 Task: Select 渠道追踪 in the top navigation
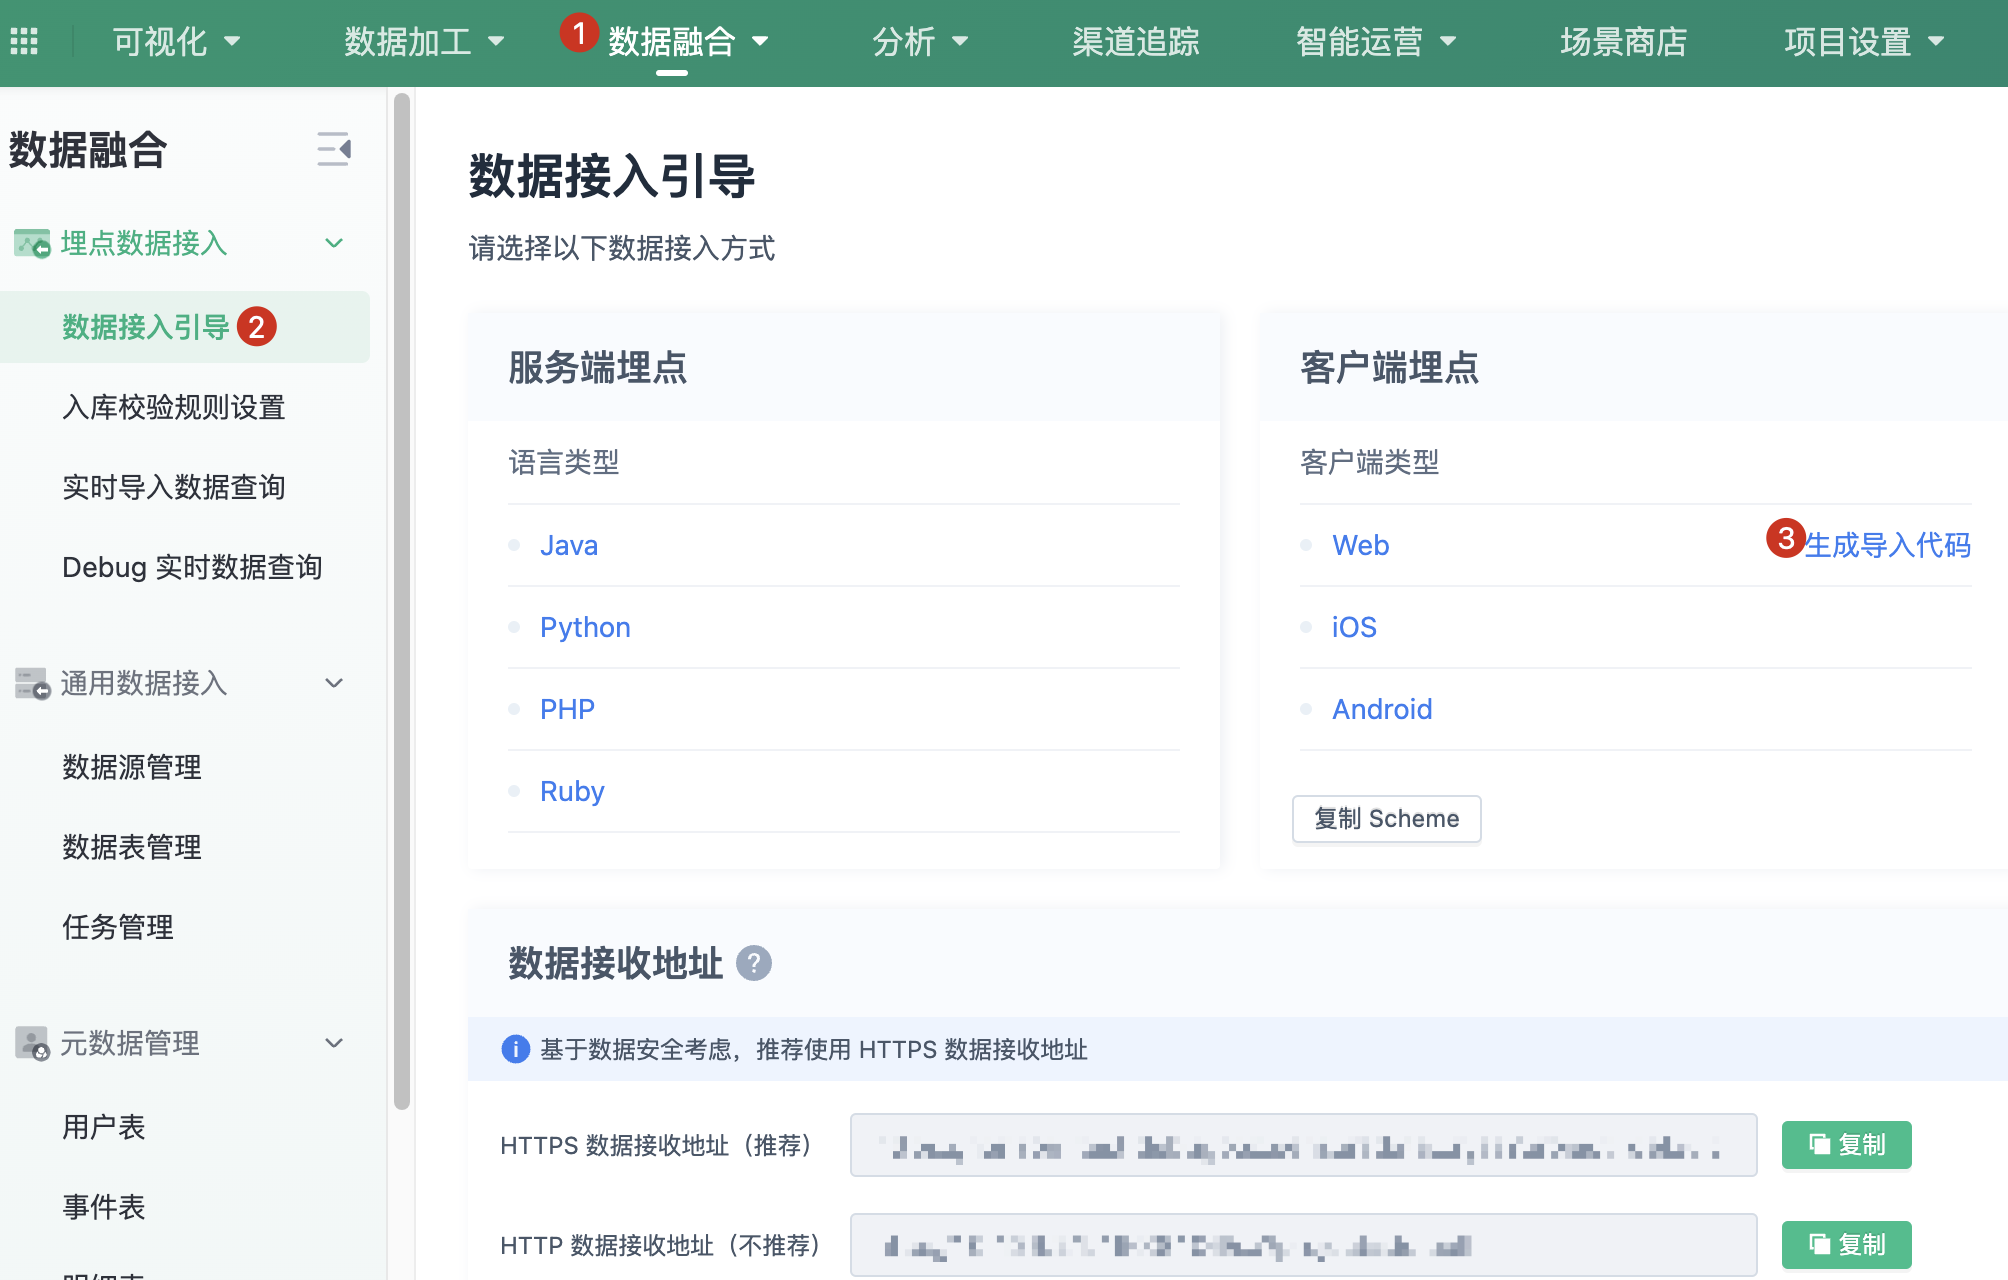click(x=1134, y=42)
